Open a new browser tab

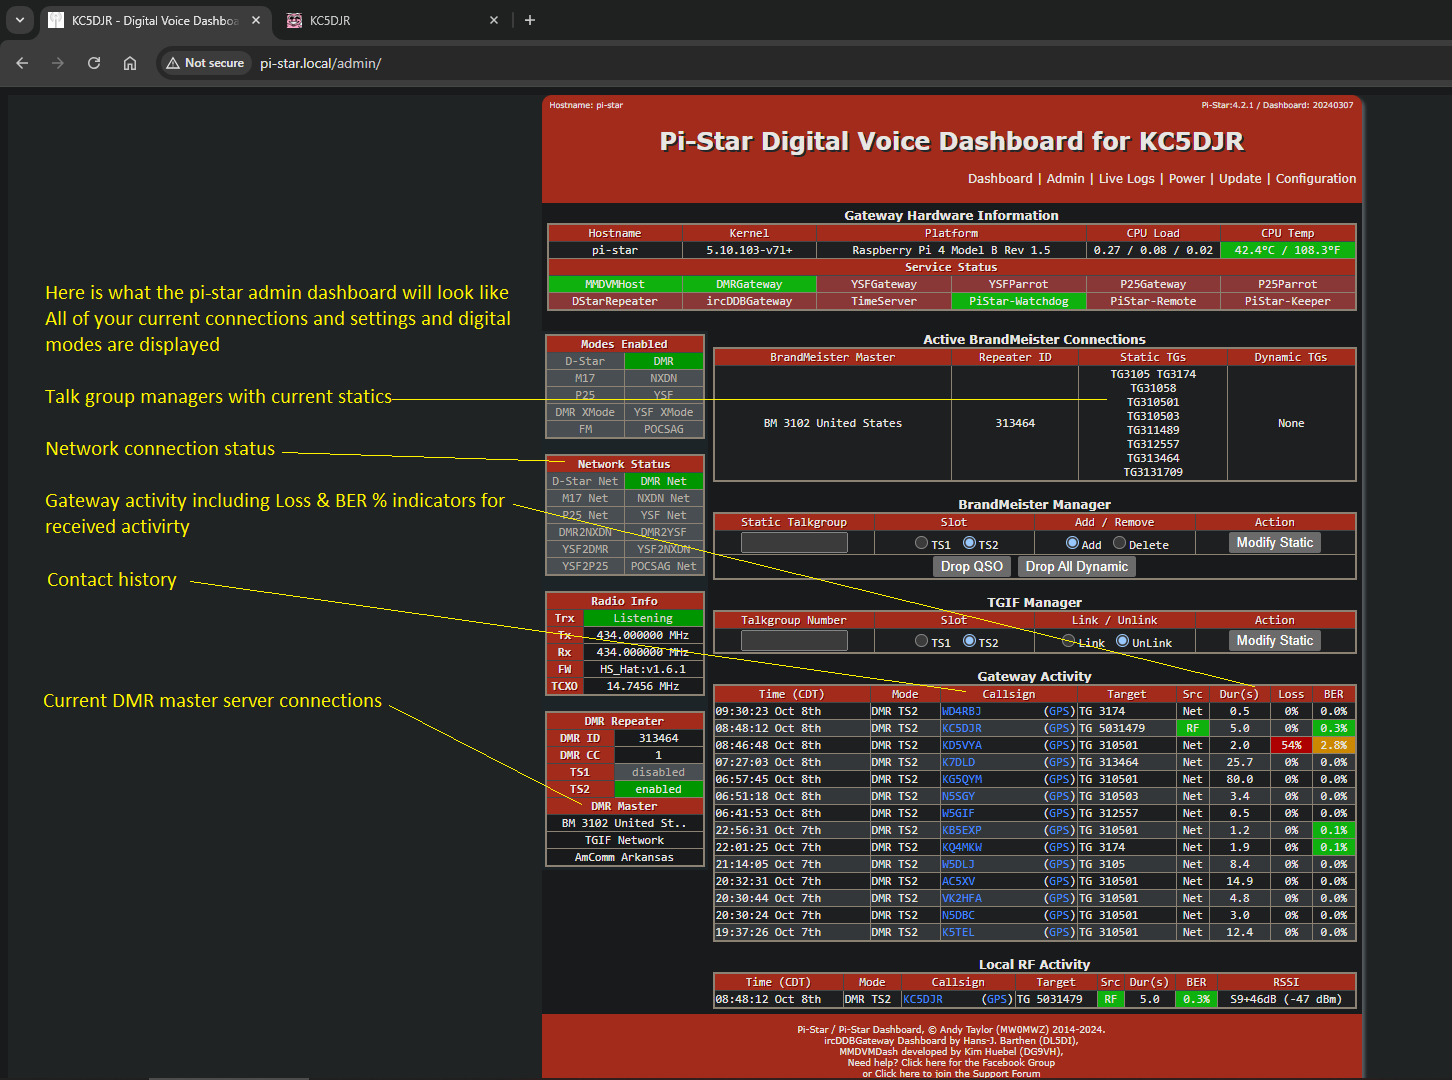(x=530, y=20)
